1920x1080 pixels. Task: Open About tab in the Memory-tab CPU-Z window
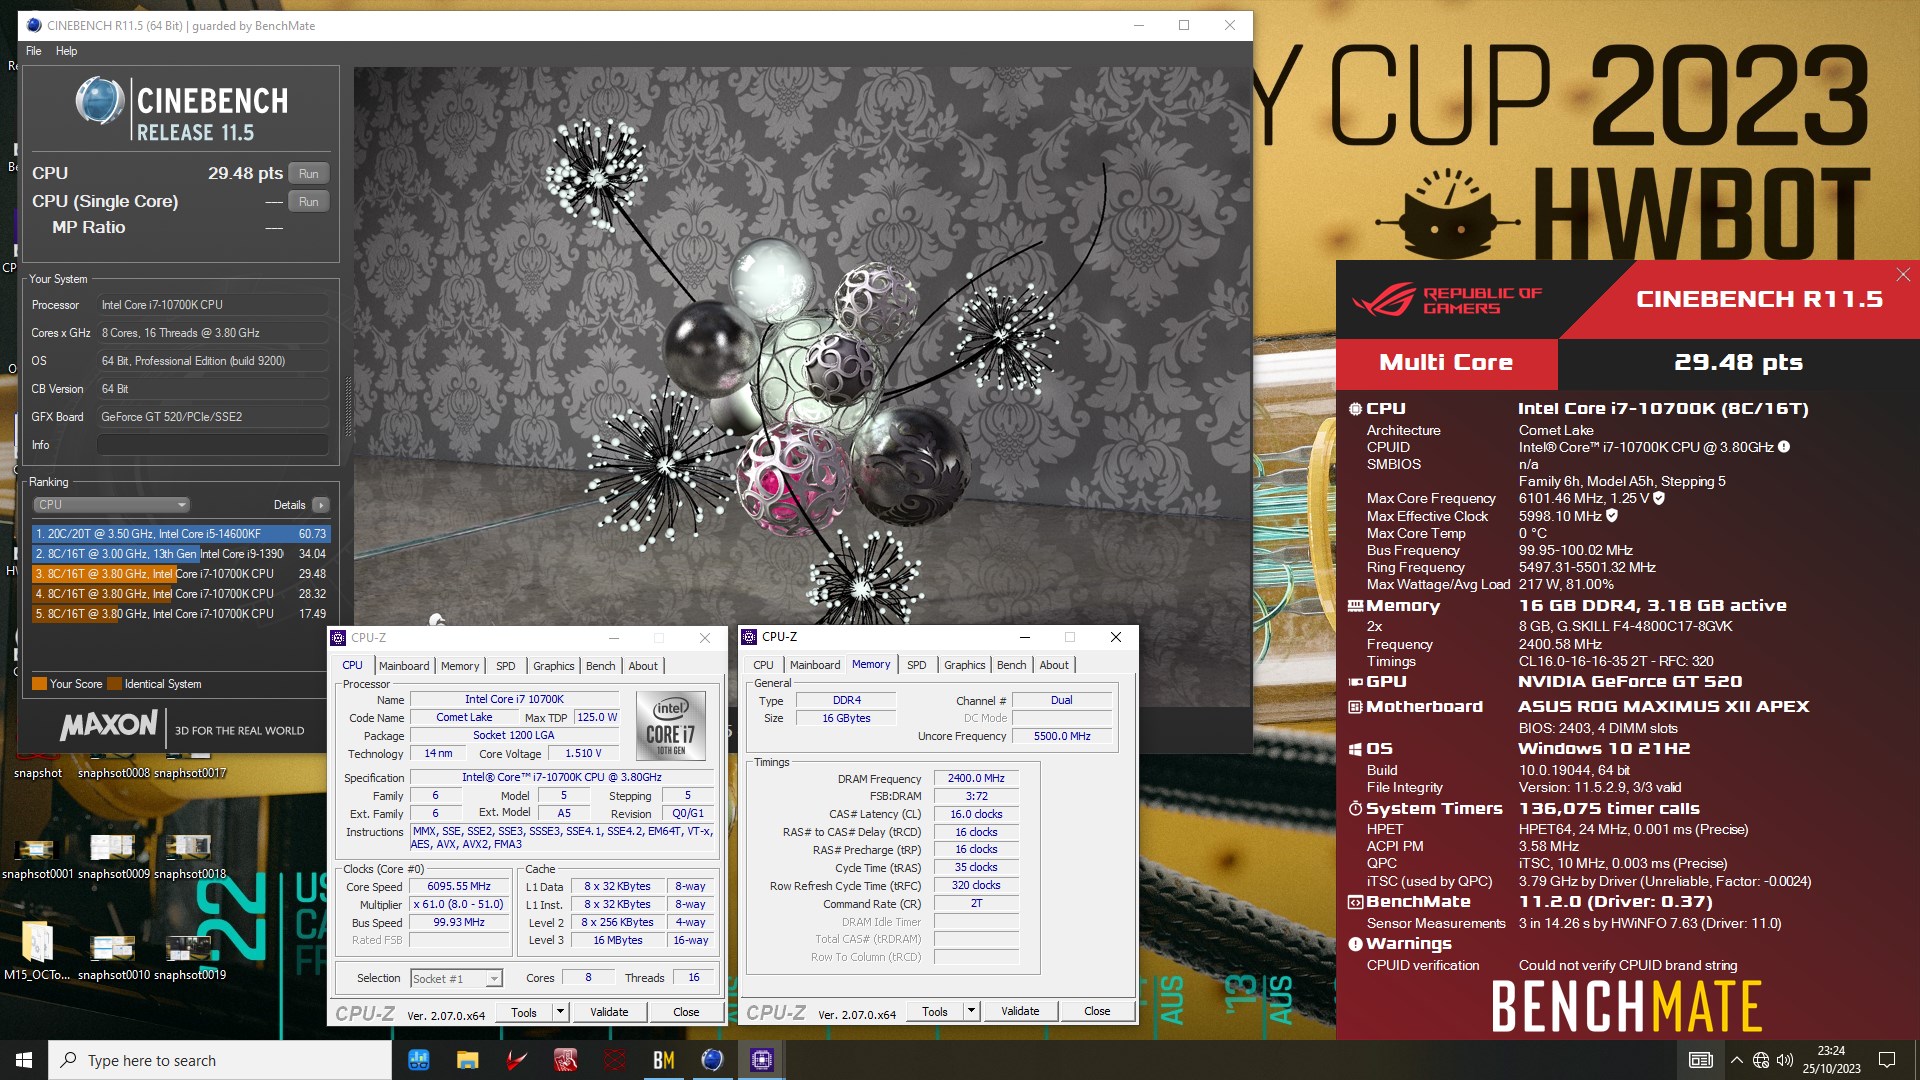point(1054,665)
